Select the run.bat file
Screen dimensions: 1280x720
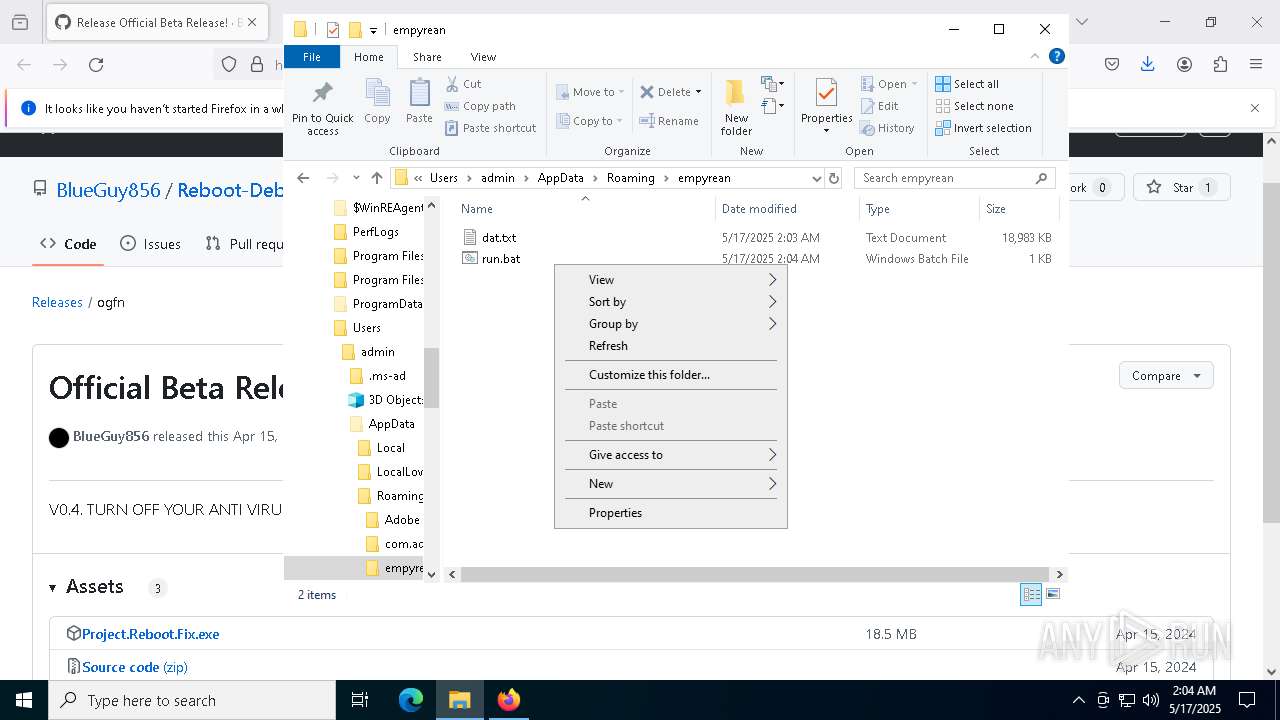[x=500, y=259]
